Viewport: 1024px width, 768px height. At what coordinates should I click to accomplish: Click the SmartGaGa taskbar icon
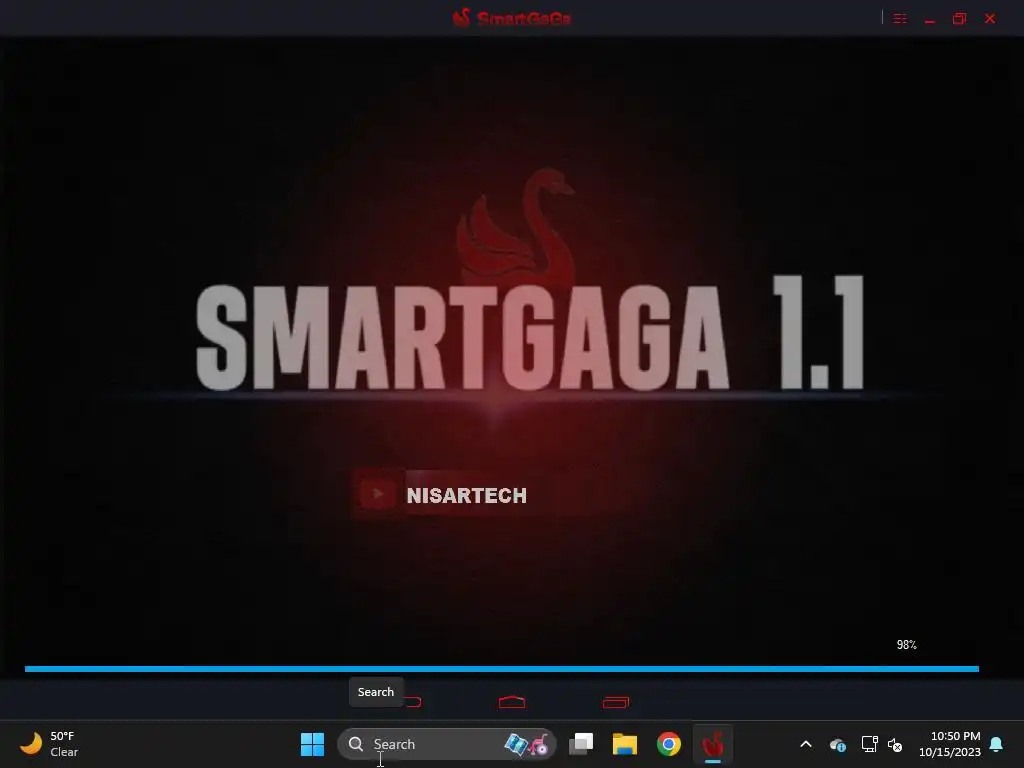(712, 744)
